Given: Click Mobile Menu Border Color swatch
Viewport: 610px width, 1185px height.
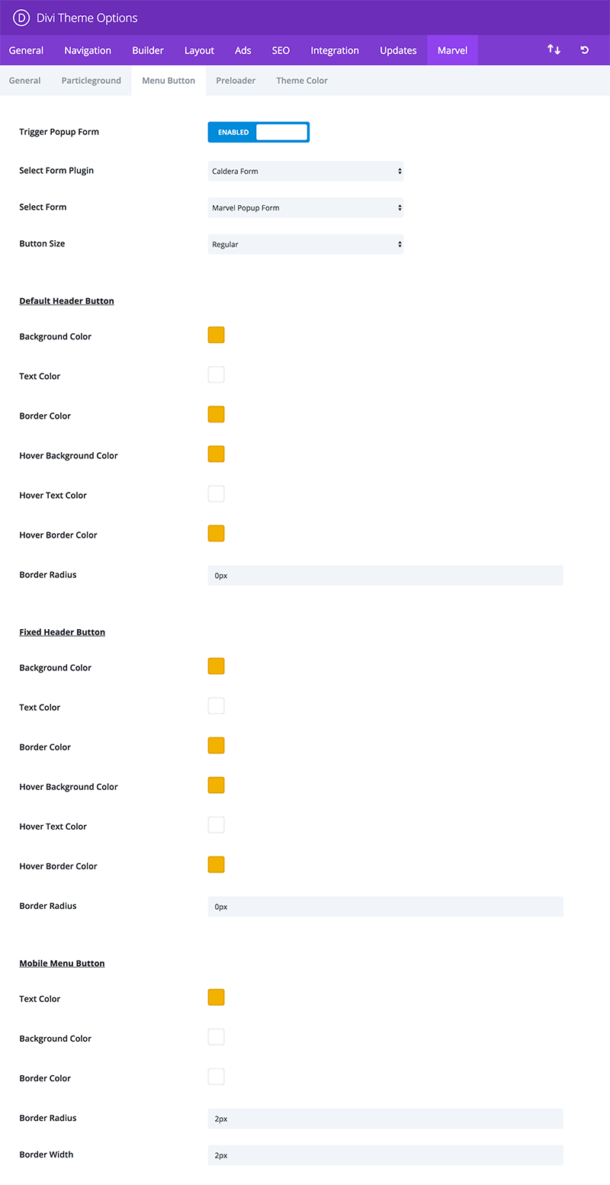Looking at the screenshot, I should [x=216, y=1077].
